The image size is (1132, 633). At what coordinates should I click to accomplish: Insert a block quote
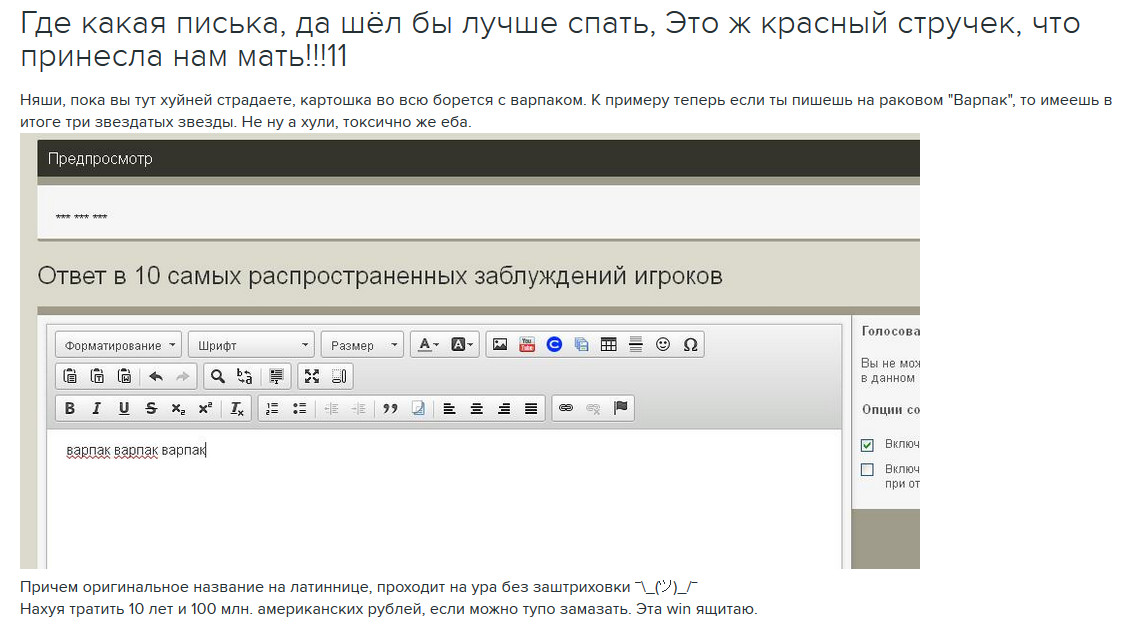tap(390, 408)
